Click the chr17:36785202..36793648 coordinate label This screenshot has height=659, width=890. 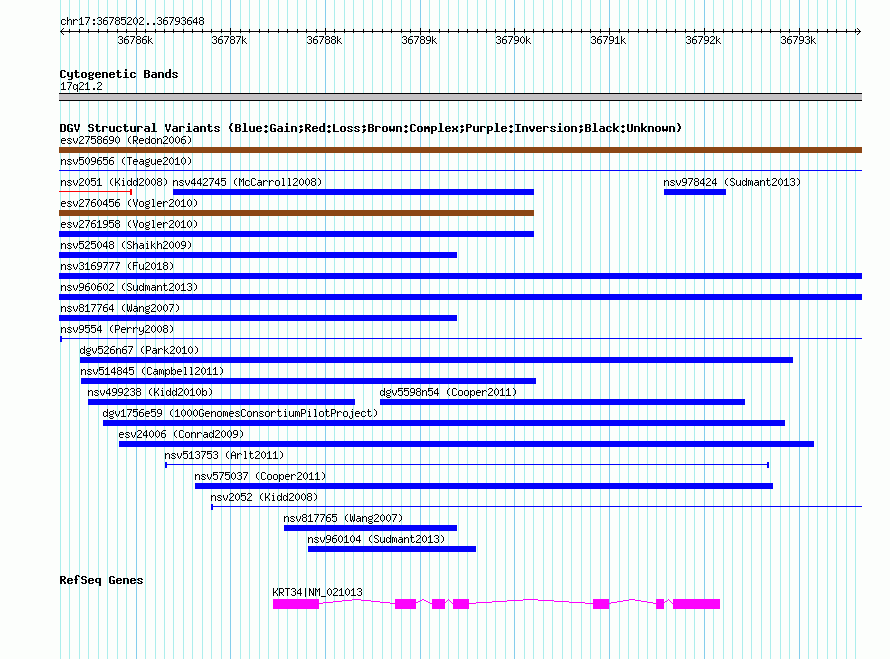[132, 22]
